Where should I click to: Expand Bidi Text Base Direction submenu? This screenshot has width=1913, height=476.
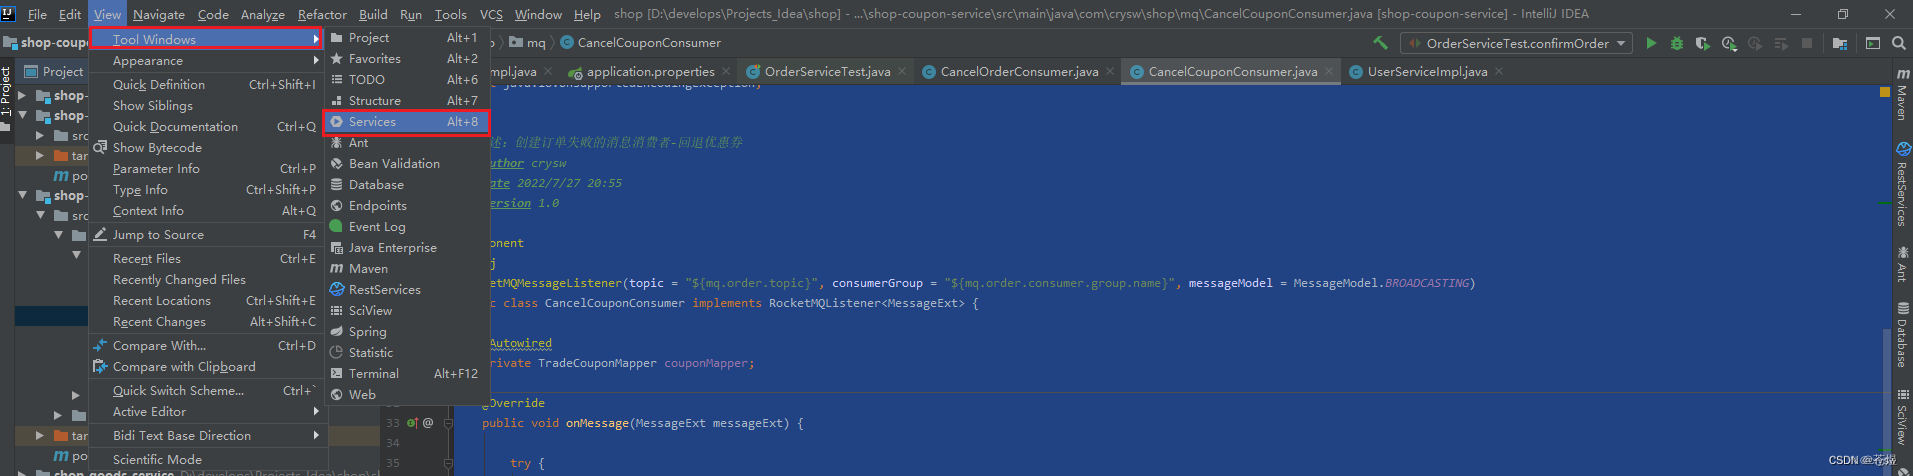click(x=206, y=436)
